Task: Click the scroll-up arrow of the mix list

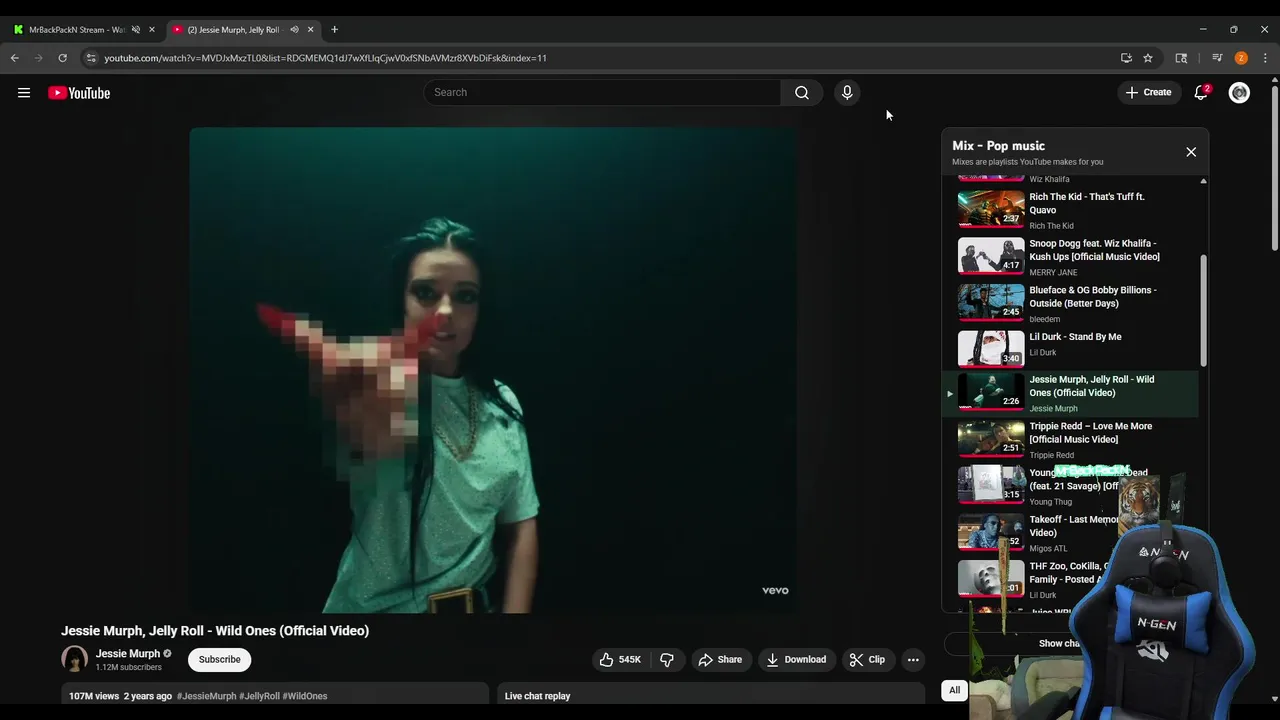Action: click(1203, 181)
